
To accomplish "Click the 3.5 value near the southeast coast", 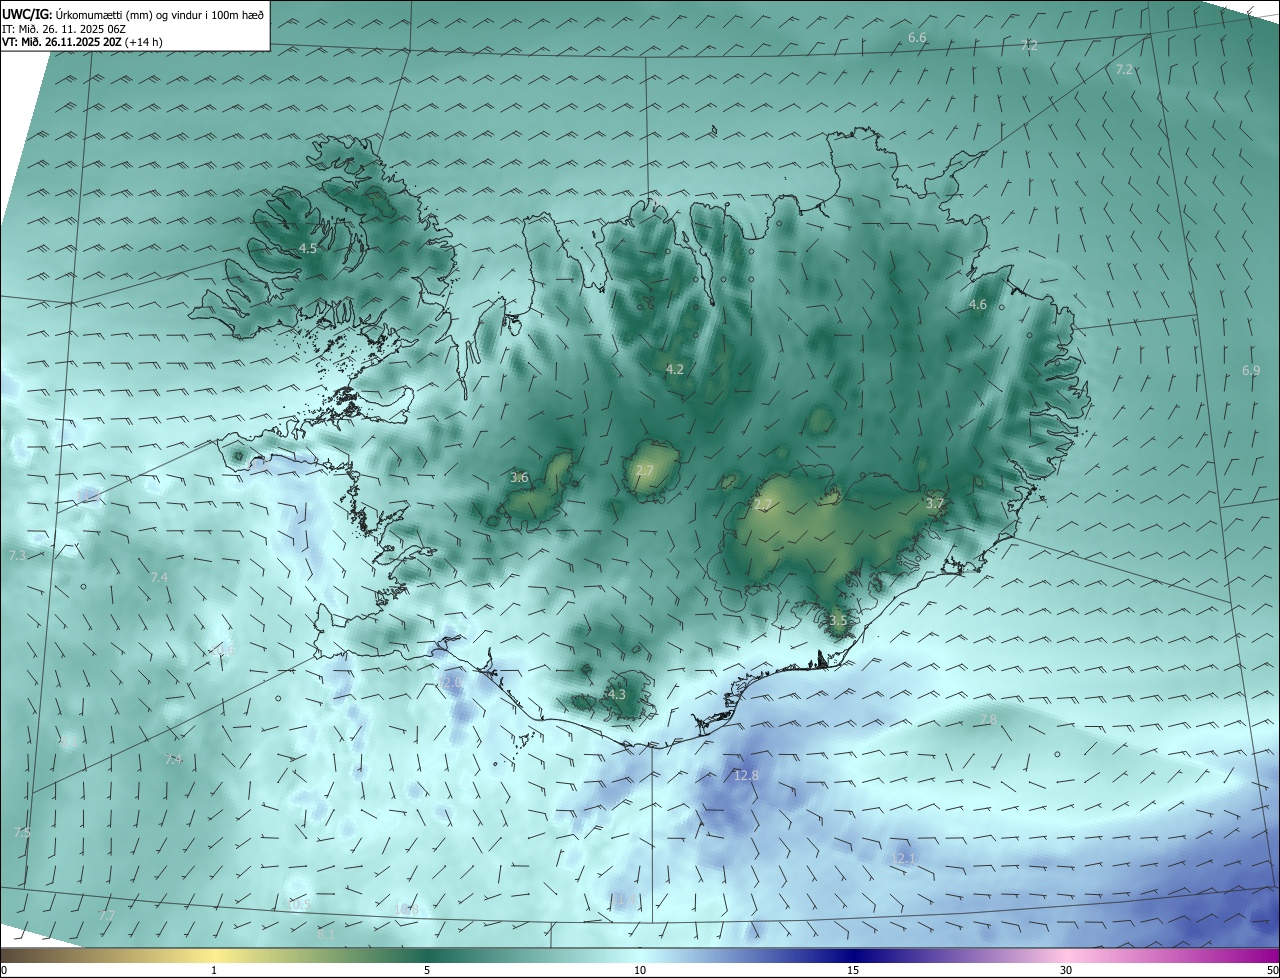I will pos(838,620).
